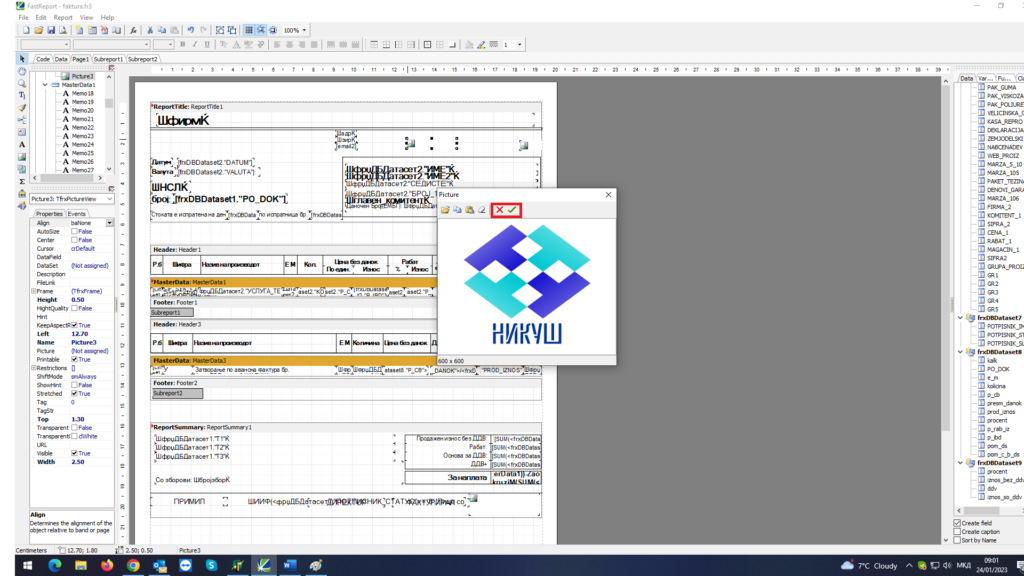Preview the report
This screenshot has width=1024, height=576.
(x=63, y=30)
